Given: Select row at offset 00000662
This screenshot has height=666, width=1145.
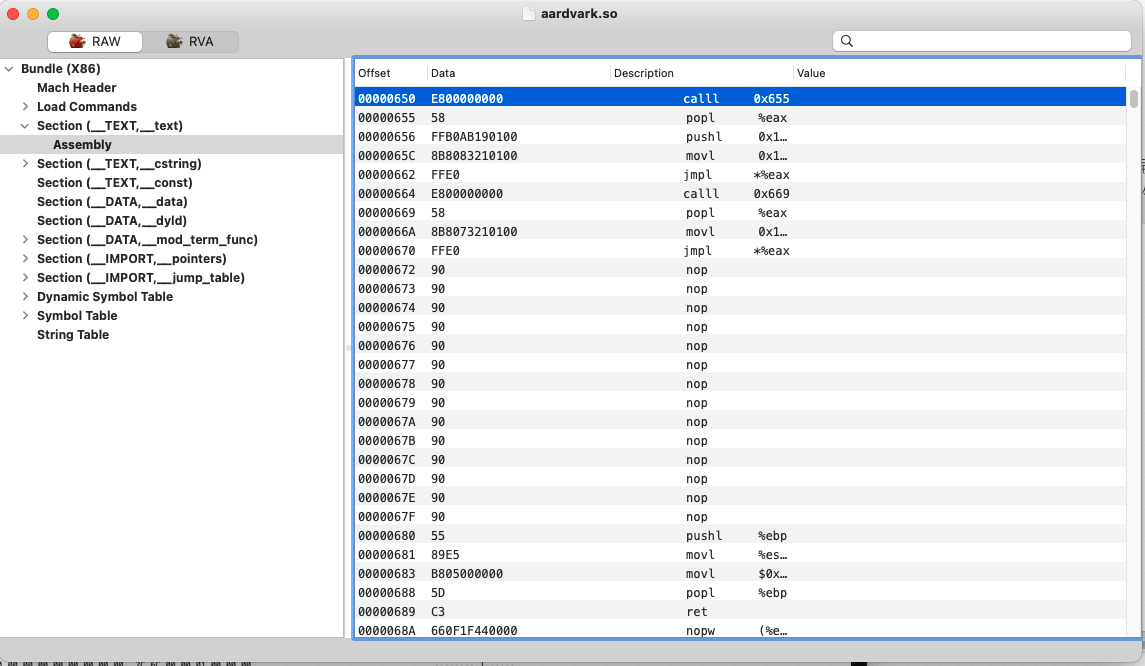Looking at the screenshot, I should [740, 175].
